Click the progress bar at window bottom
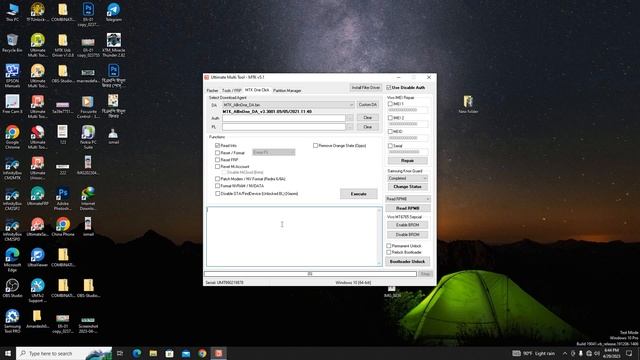Image resolution: width=640 pixels, height=360 pixels. tap(310, 274)
